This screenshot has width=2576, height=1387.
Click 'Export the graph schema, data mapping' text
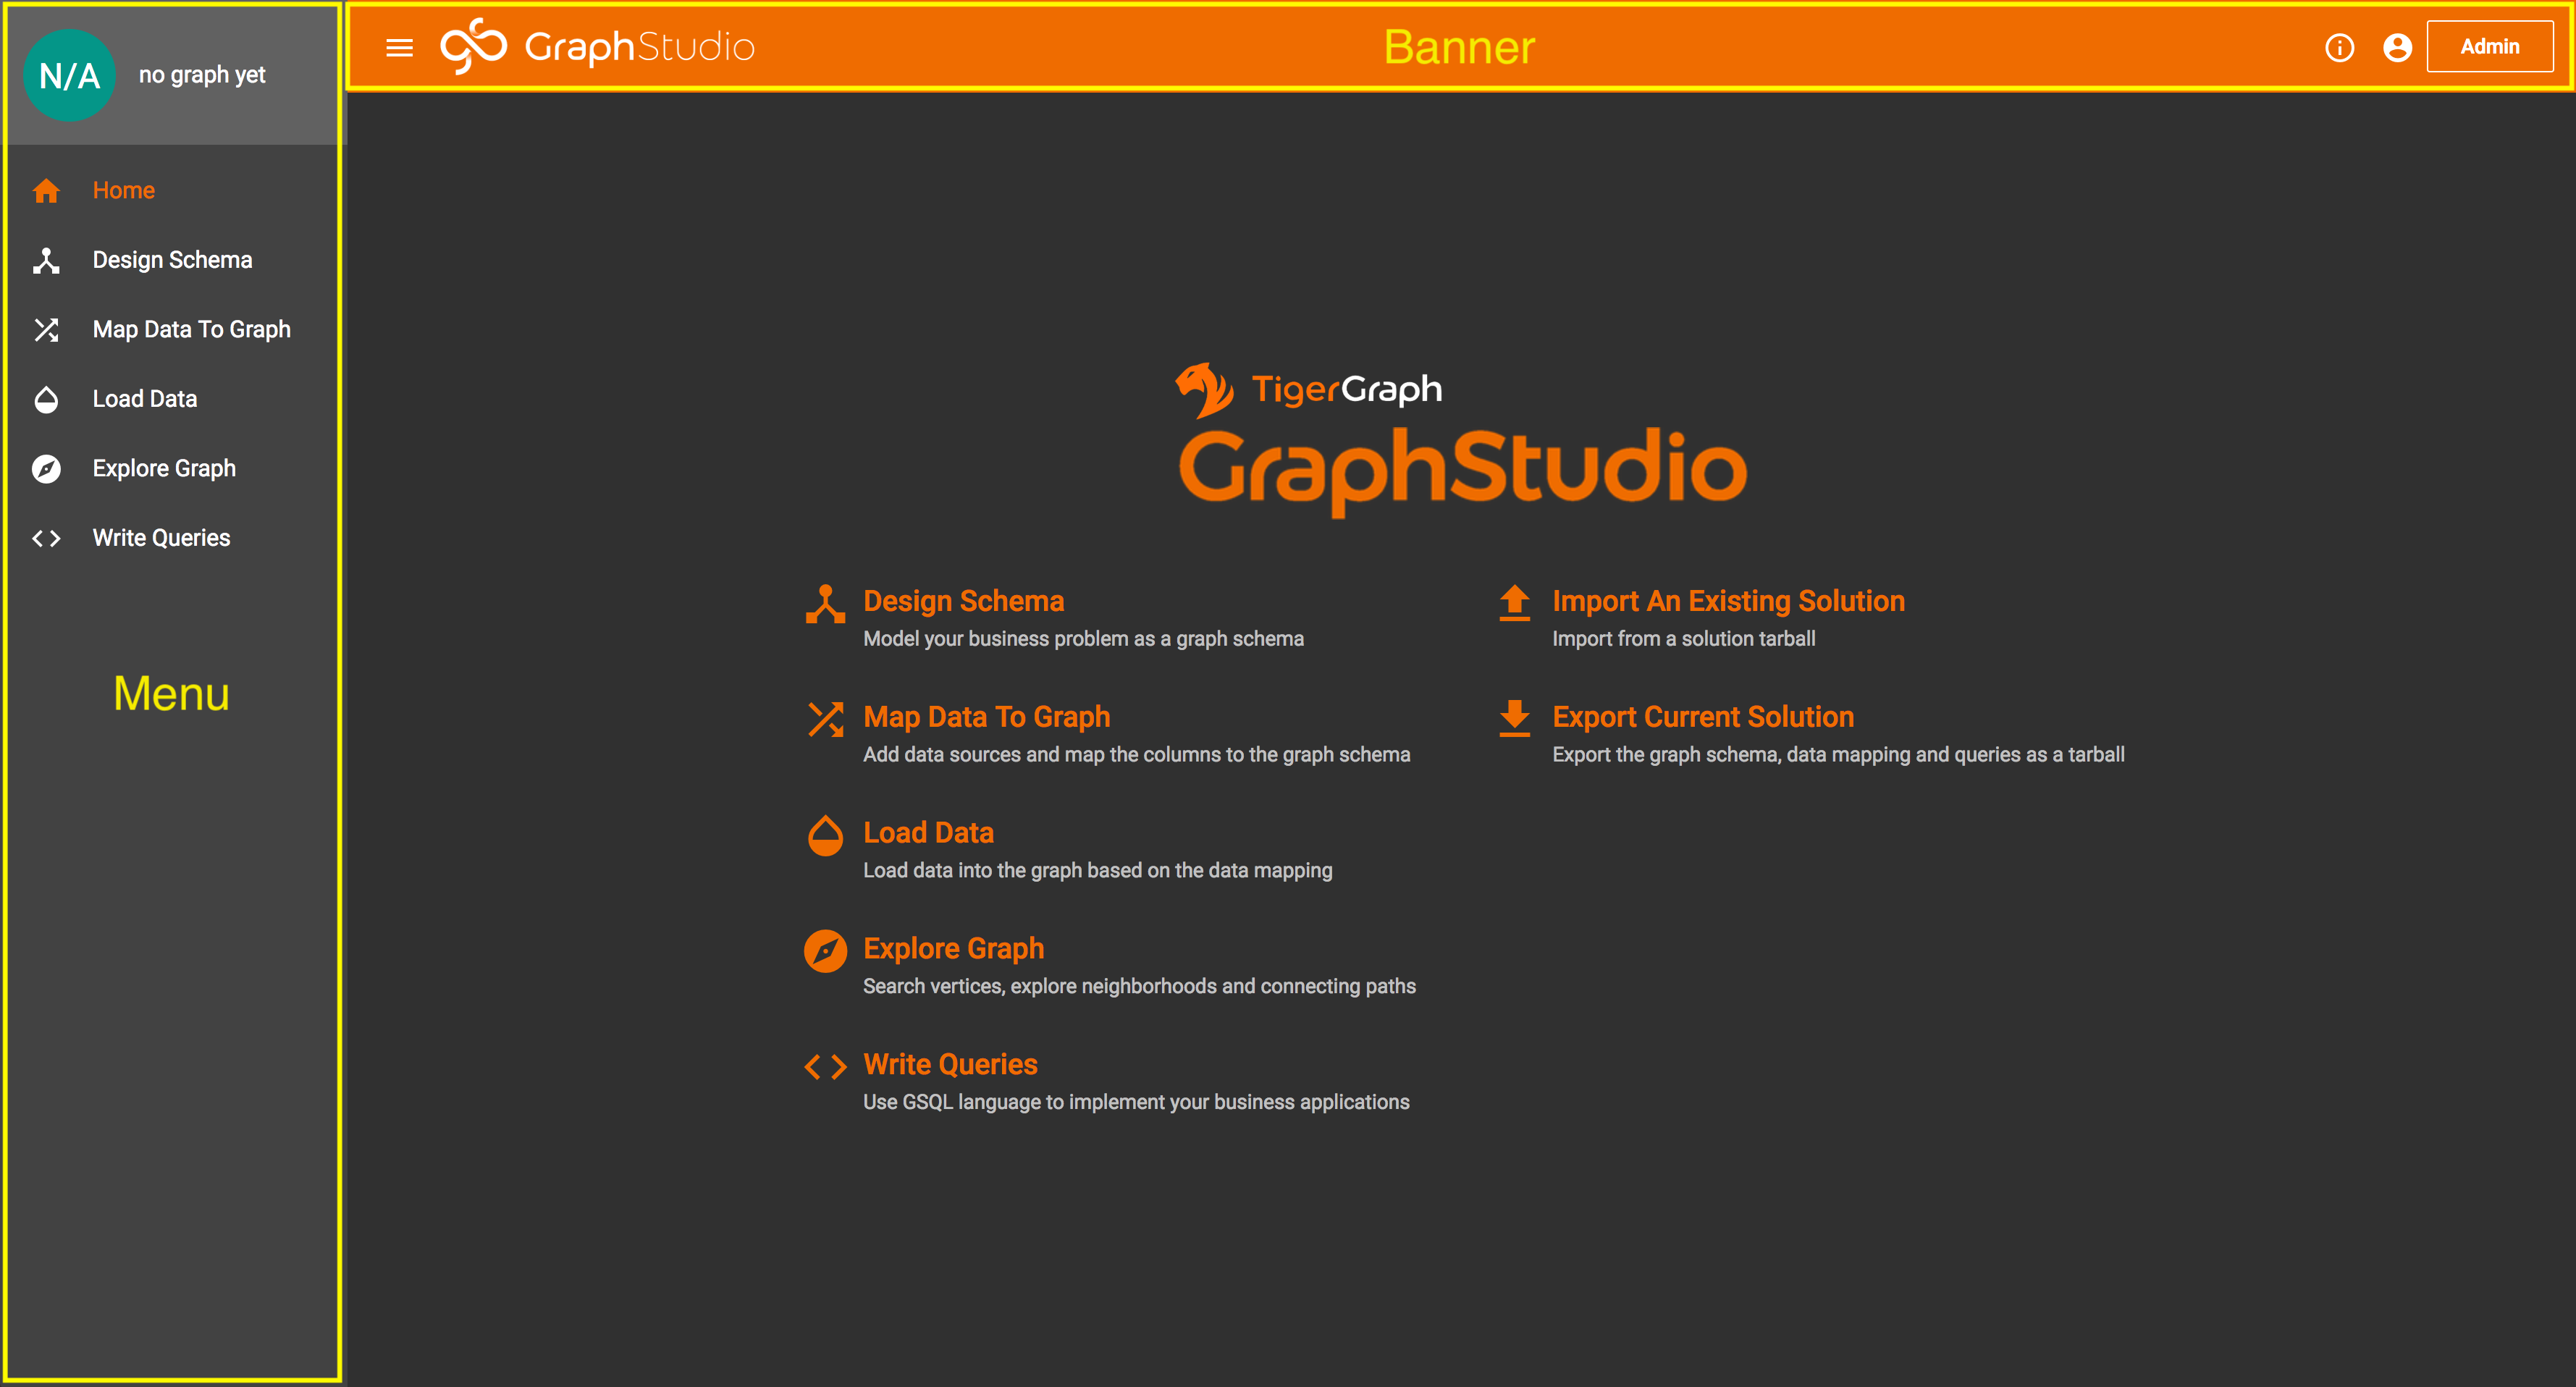pyautogui.click(x=1838, y=755)
